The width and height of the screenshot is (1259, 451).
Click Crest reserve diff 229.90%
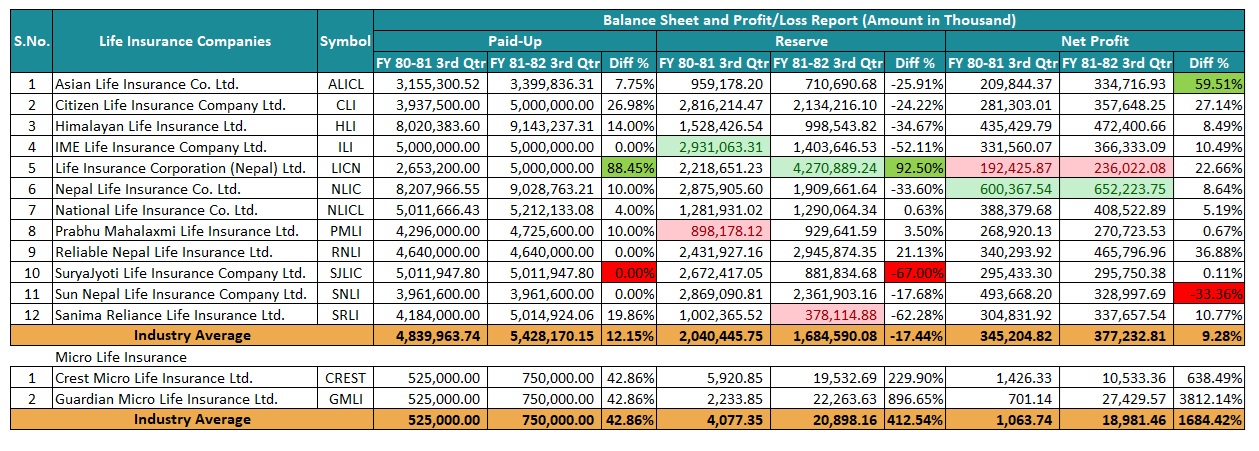tap(914, 378)
